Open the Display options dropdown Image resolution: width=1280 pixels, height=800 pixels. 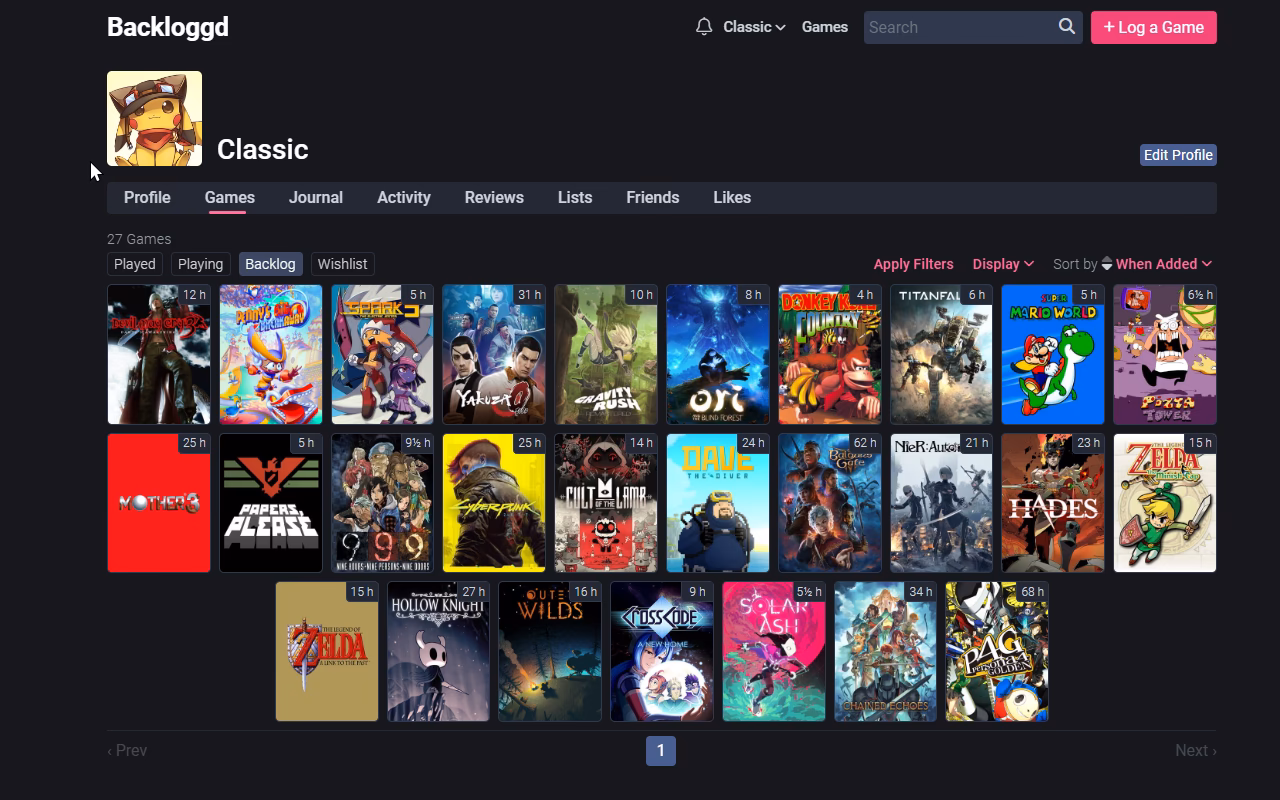1003,264
